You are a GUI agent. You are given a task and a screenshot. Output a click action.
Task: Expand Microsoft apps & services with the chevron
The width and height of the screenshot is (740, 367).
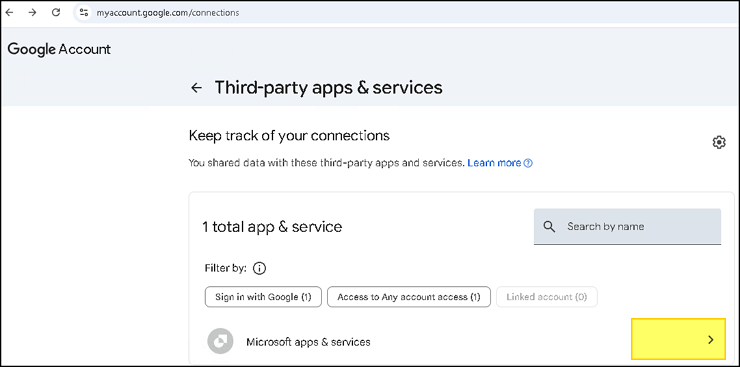click(x=711, y=340)
